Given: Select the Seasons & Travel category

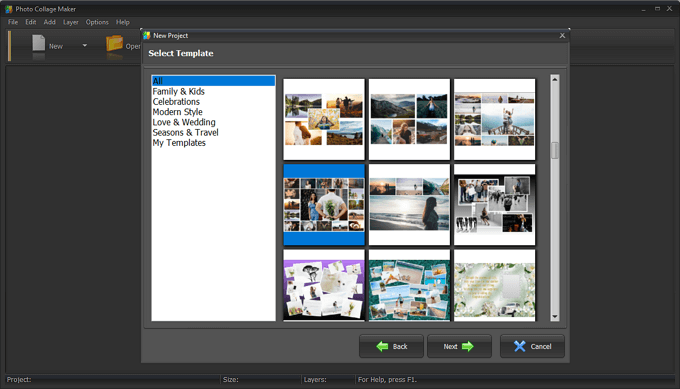Looking at the screenshot, I should [x=185, y=132].
